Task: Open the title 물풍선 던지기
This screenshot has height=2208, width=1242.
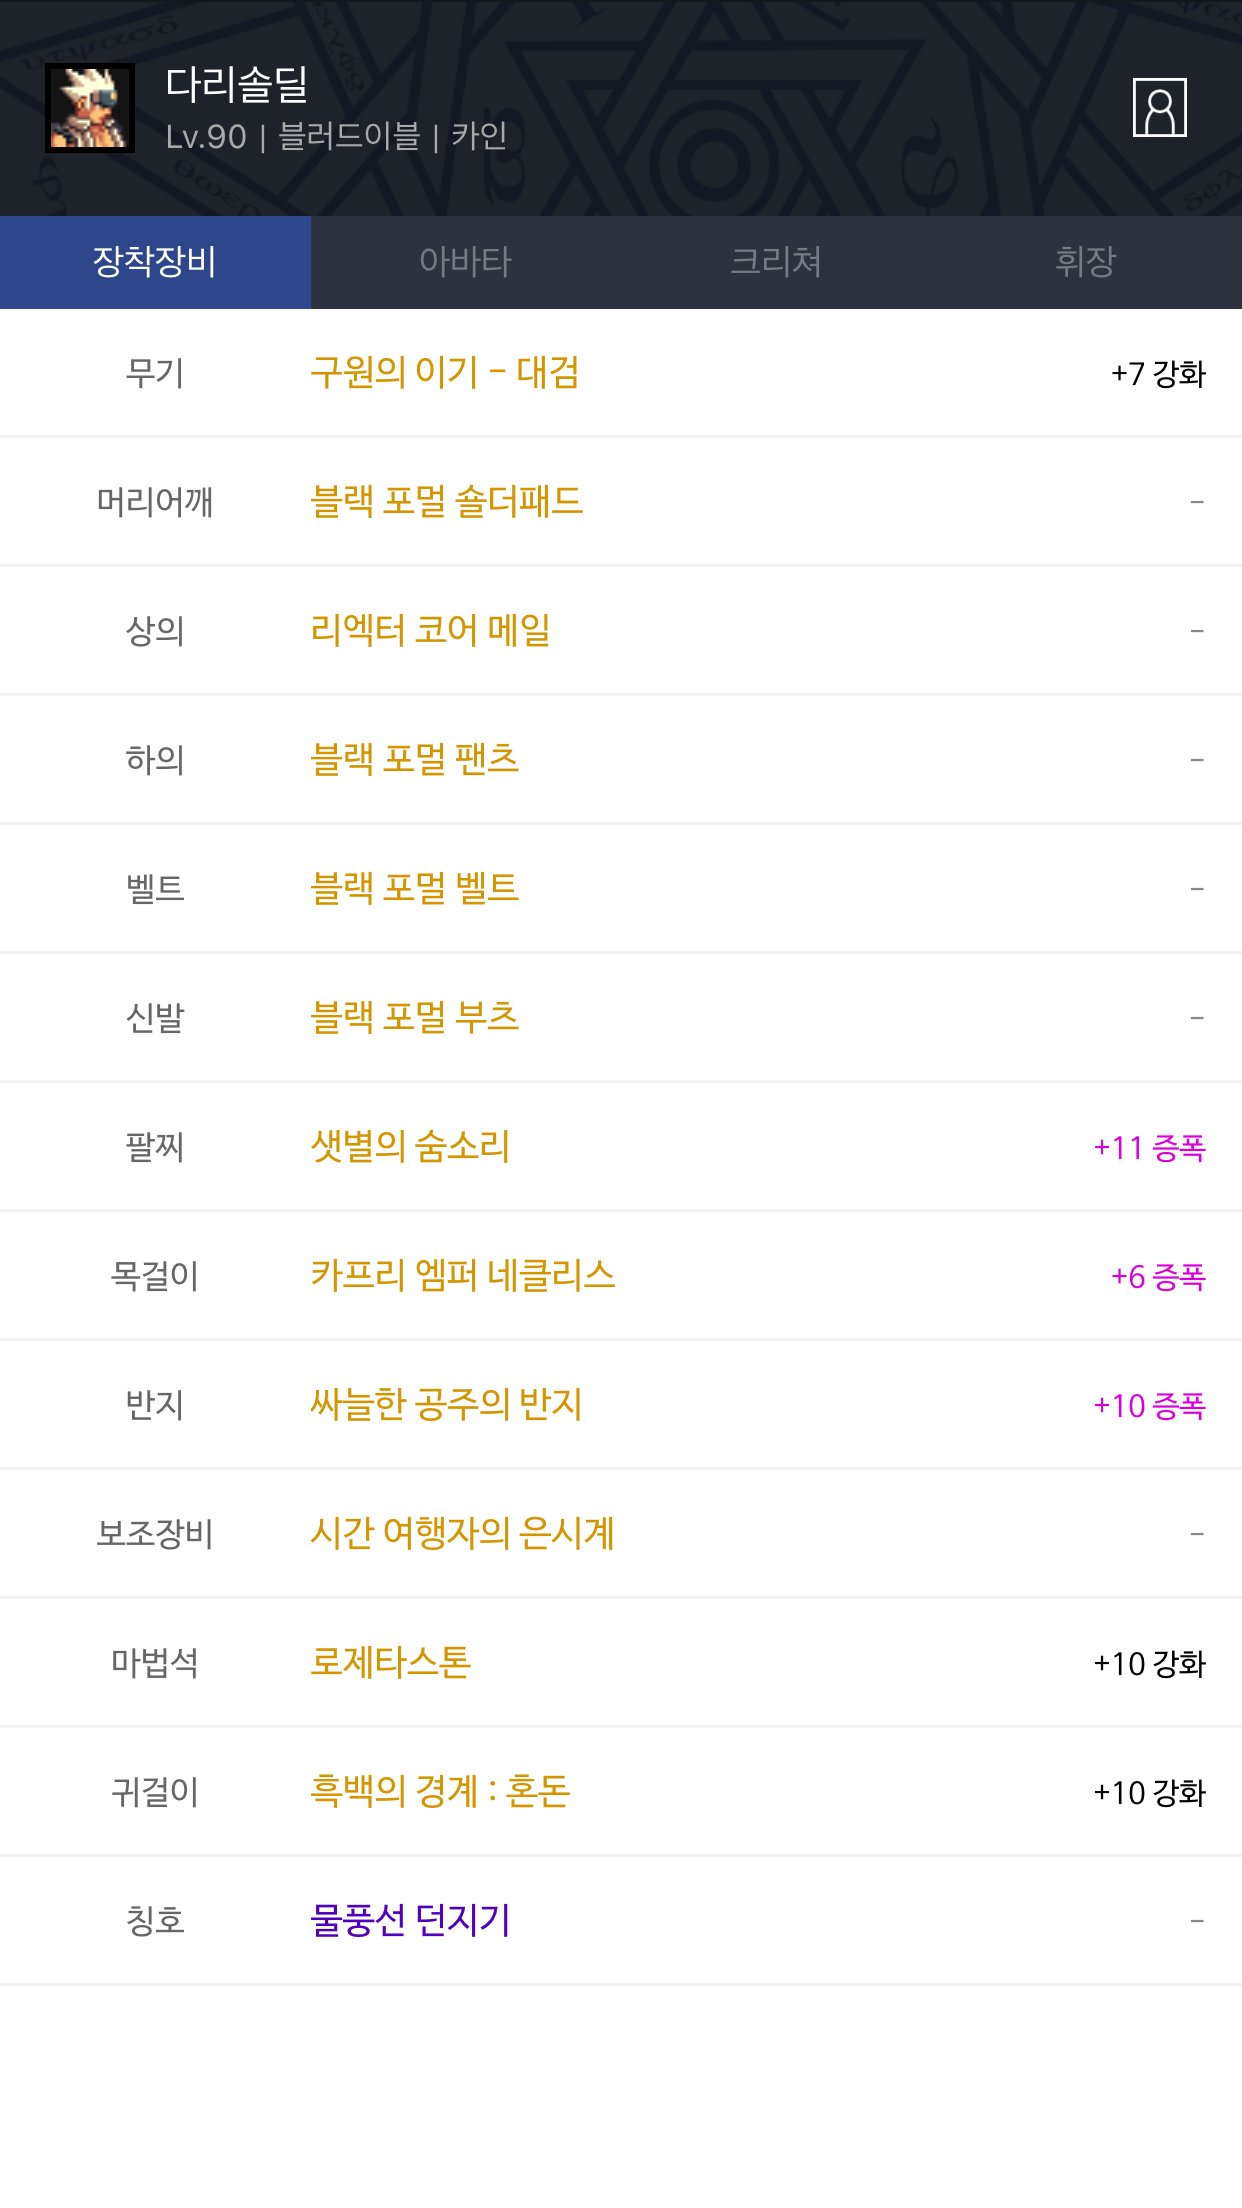Action: coord(411,1921)
